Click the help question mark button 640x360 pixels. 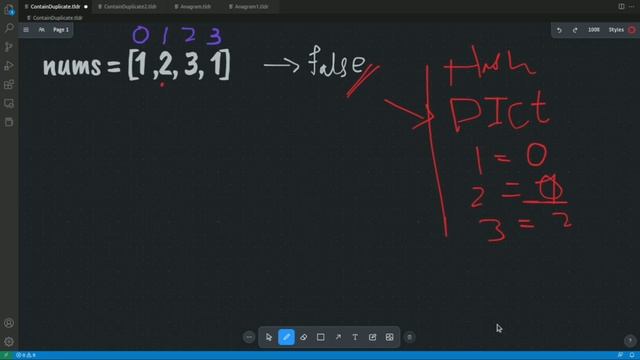coord(630,340)
